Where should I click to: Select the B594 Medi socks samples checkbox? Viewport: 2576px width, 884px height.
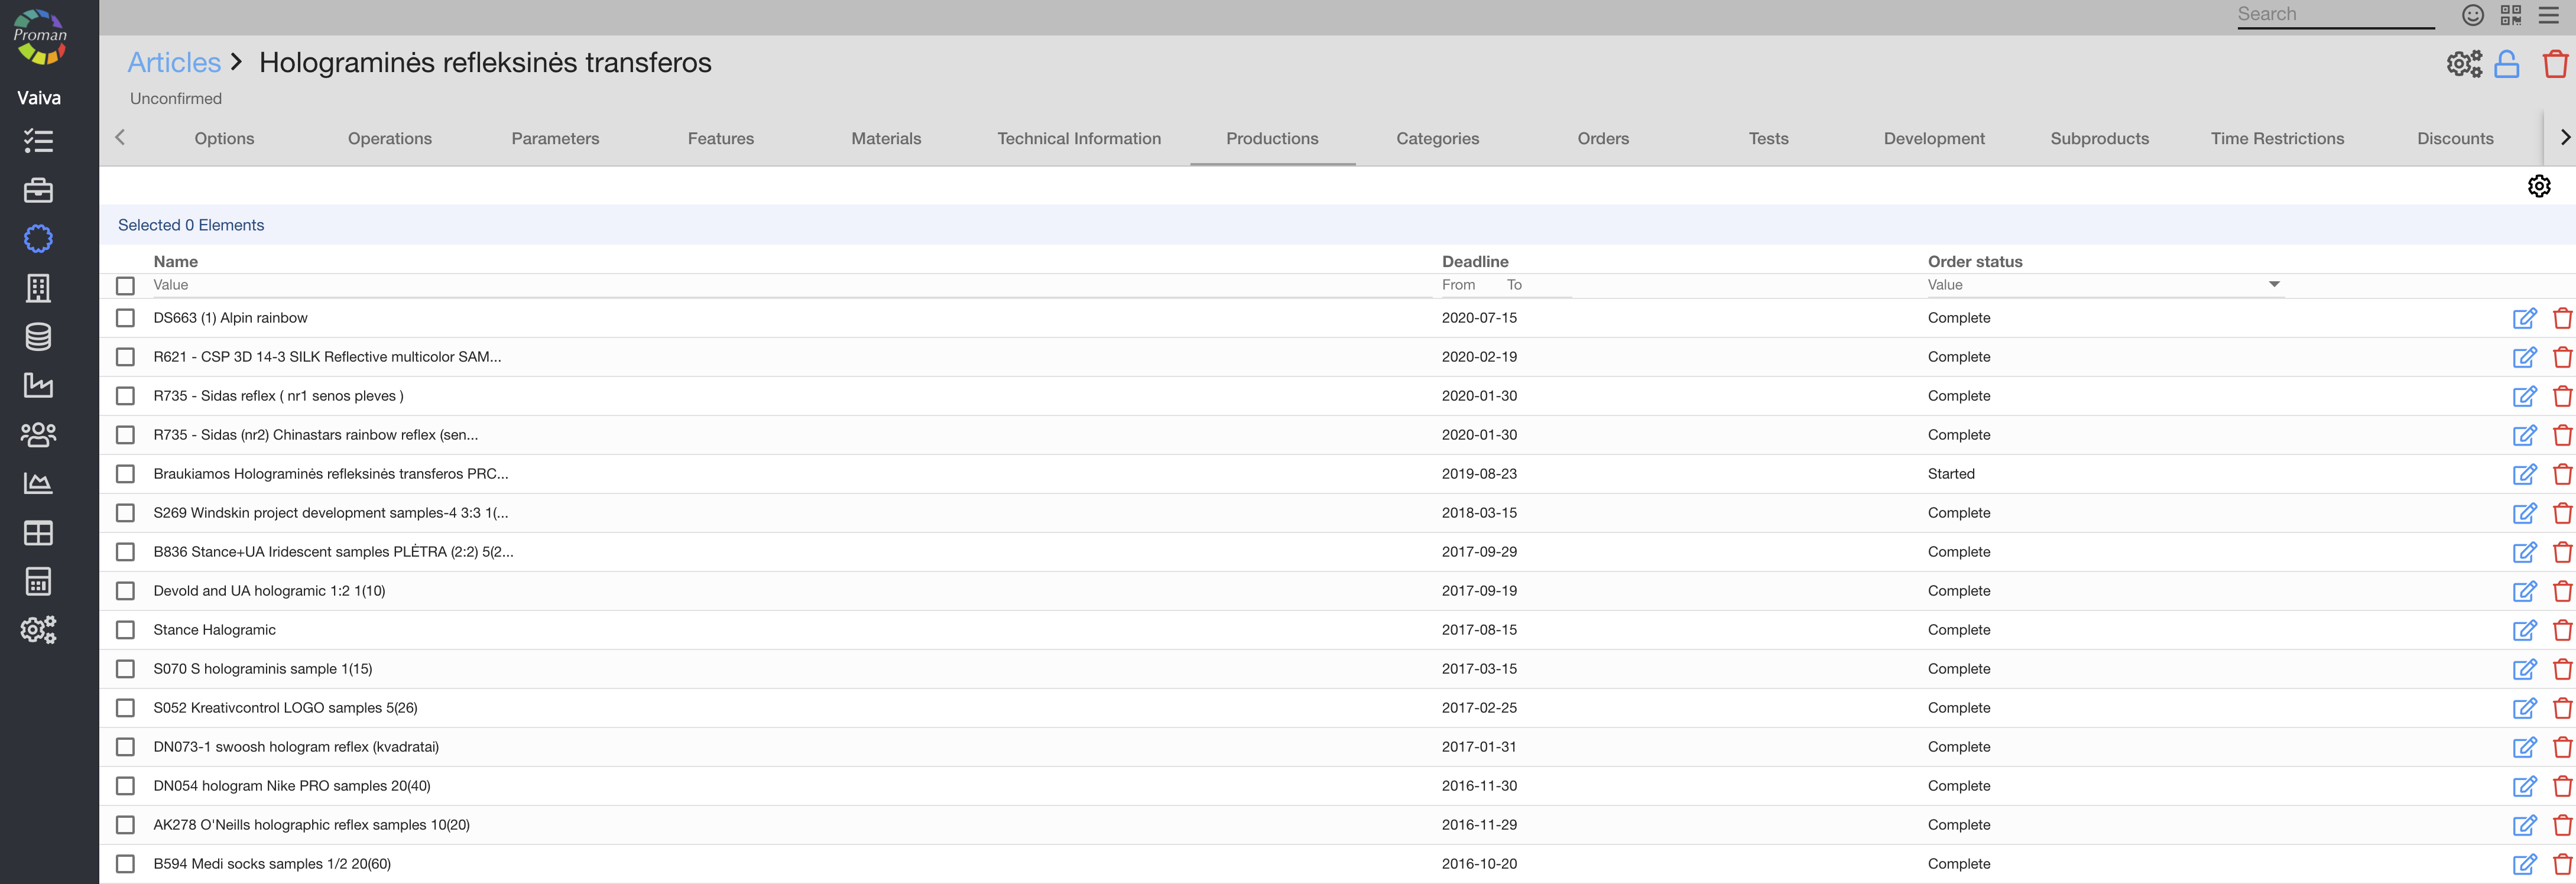[125, 864]
